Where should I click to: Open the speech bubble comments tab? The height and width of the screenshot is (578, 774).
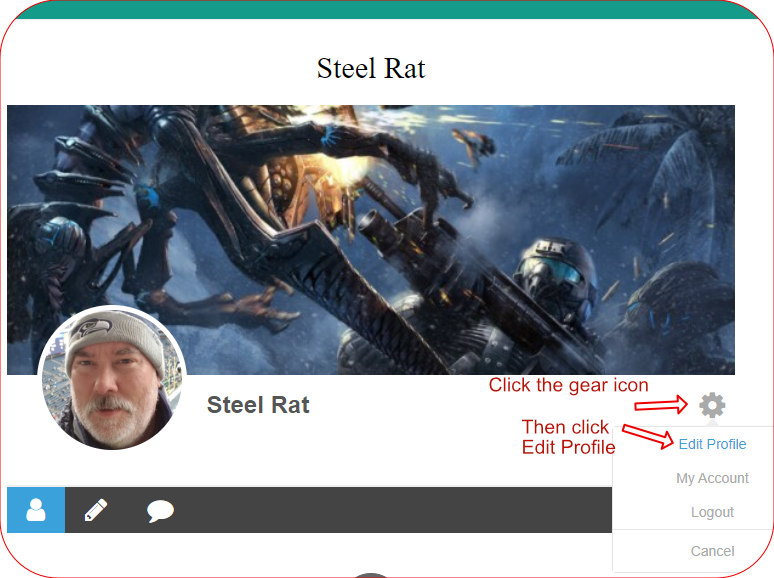160,511
